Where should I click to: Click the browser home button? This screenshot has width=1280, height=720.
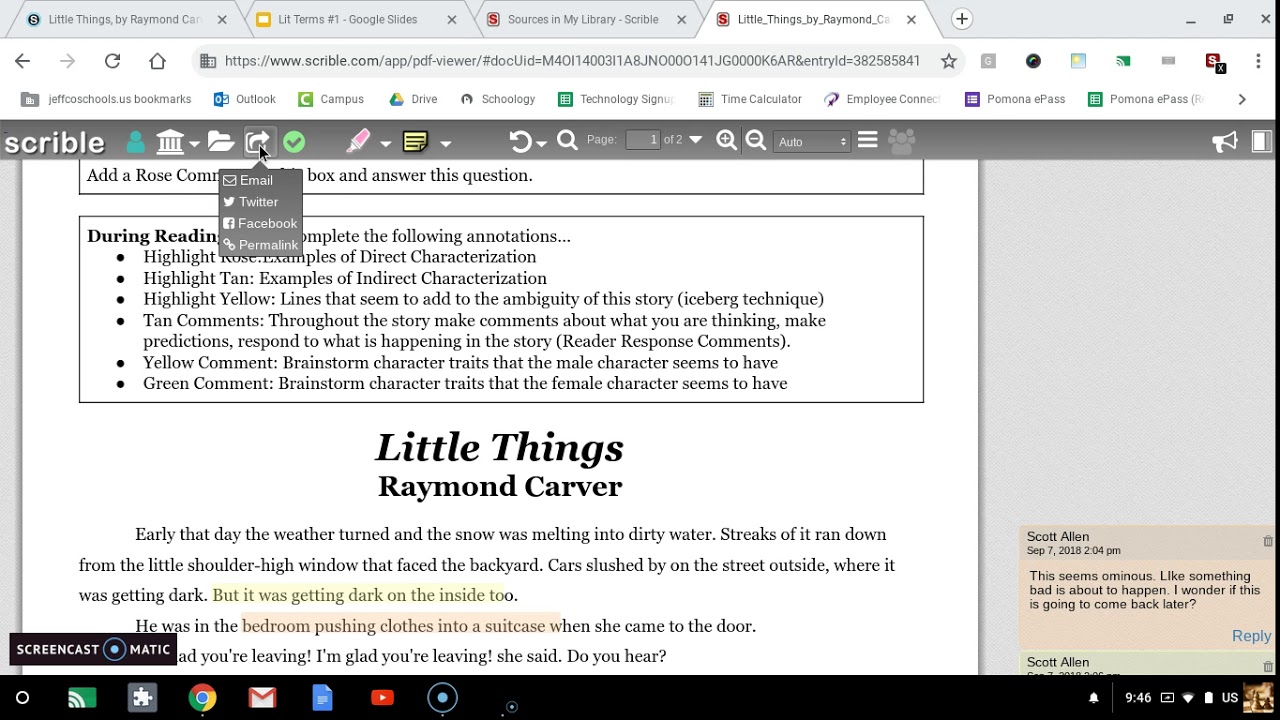tap(157, 61)
